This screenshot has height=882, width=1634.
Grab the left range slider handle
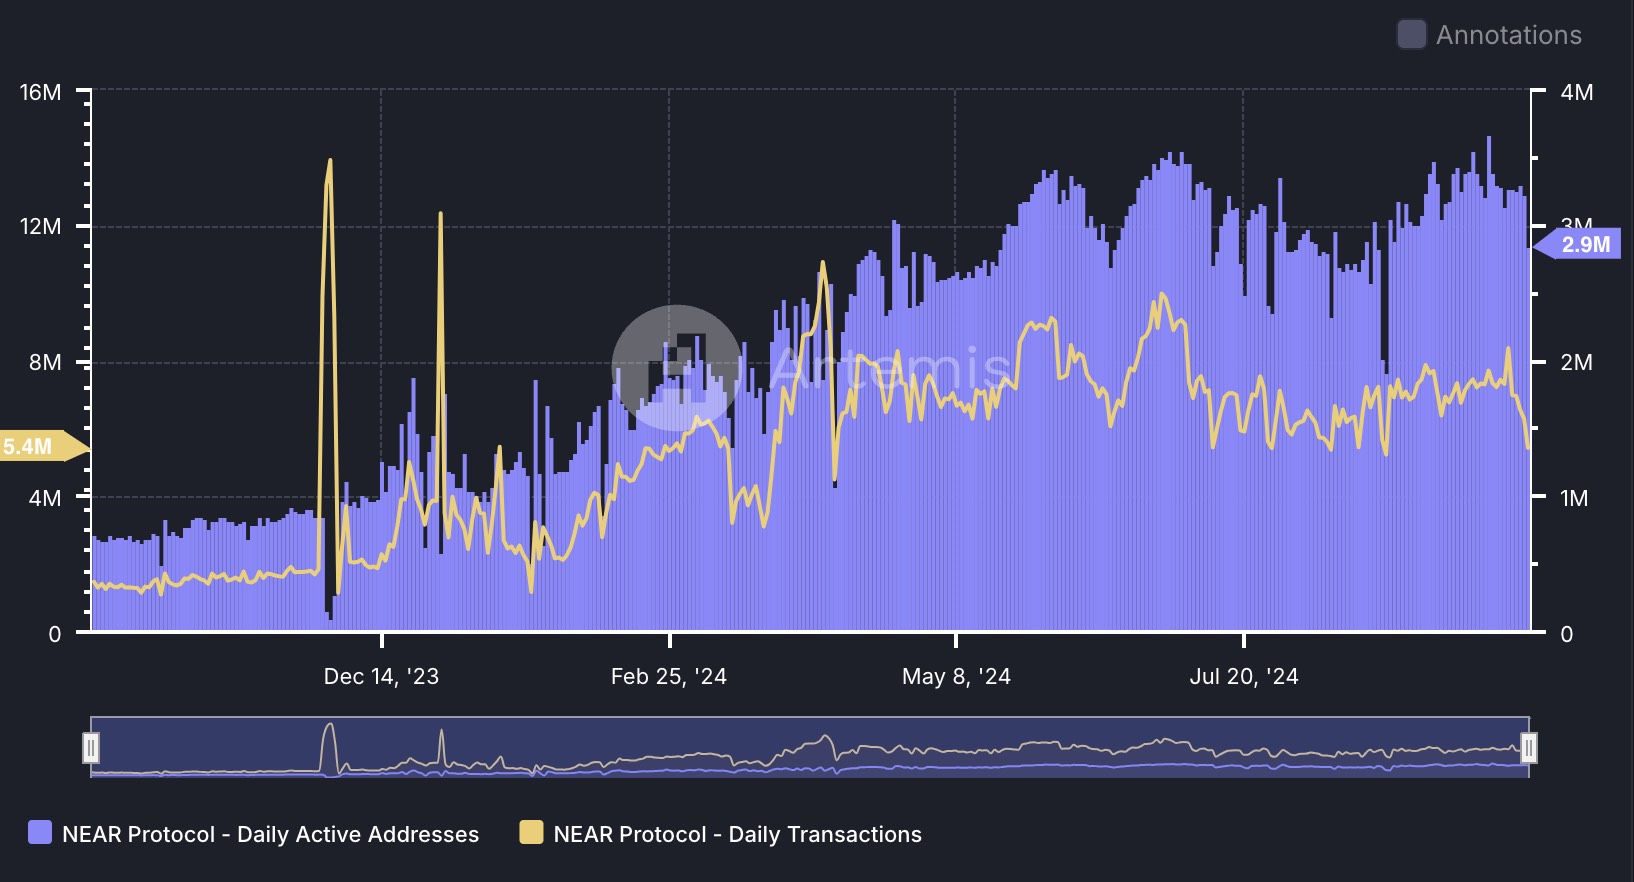(91, 747)
